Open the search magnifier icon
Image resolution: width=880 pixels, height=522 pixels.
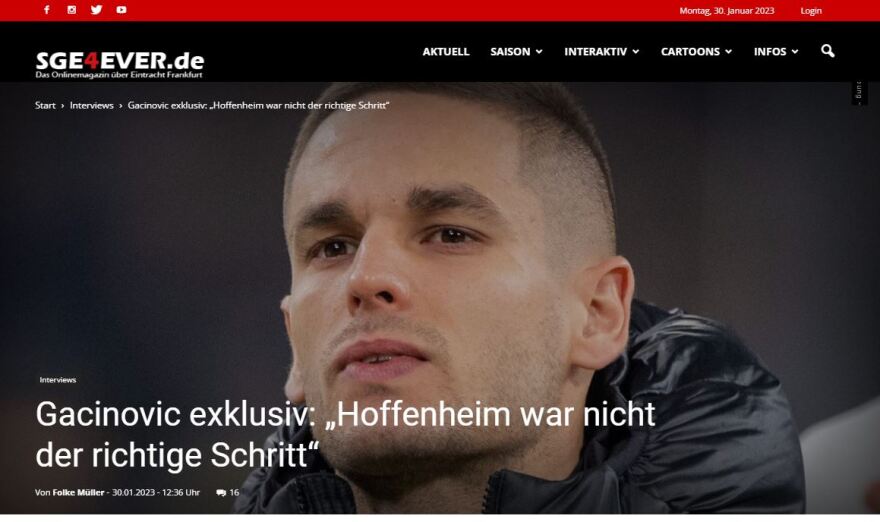[x=827, y=51]
